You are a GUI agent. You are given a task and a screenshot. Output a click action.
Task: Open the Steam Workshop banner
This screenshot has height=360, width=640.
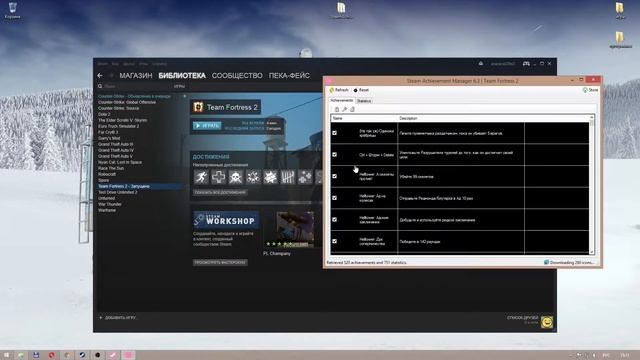click(226, 220)
